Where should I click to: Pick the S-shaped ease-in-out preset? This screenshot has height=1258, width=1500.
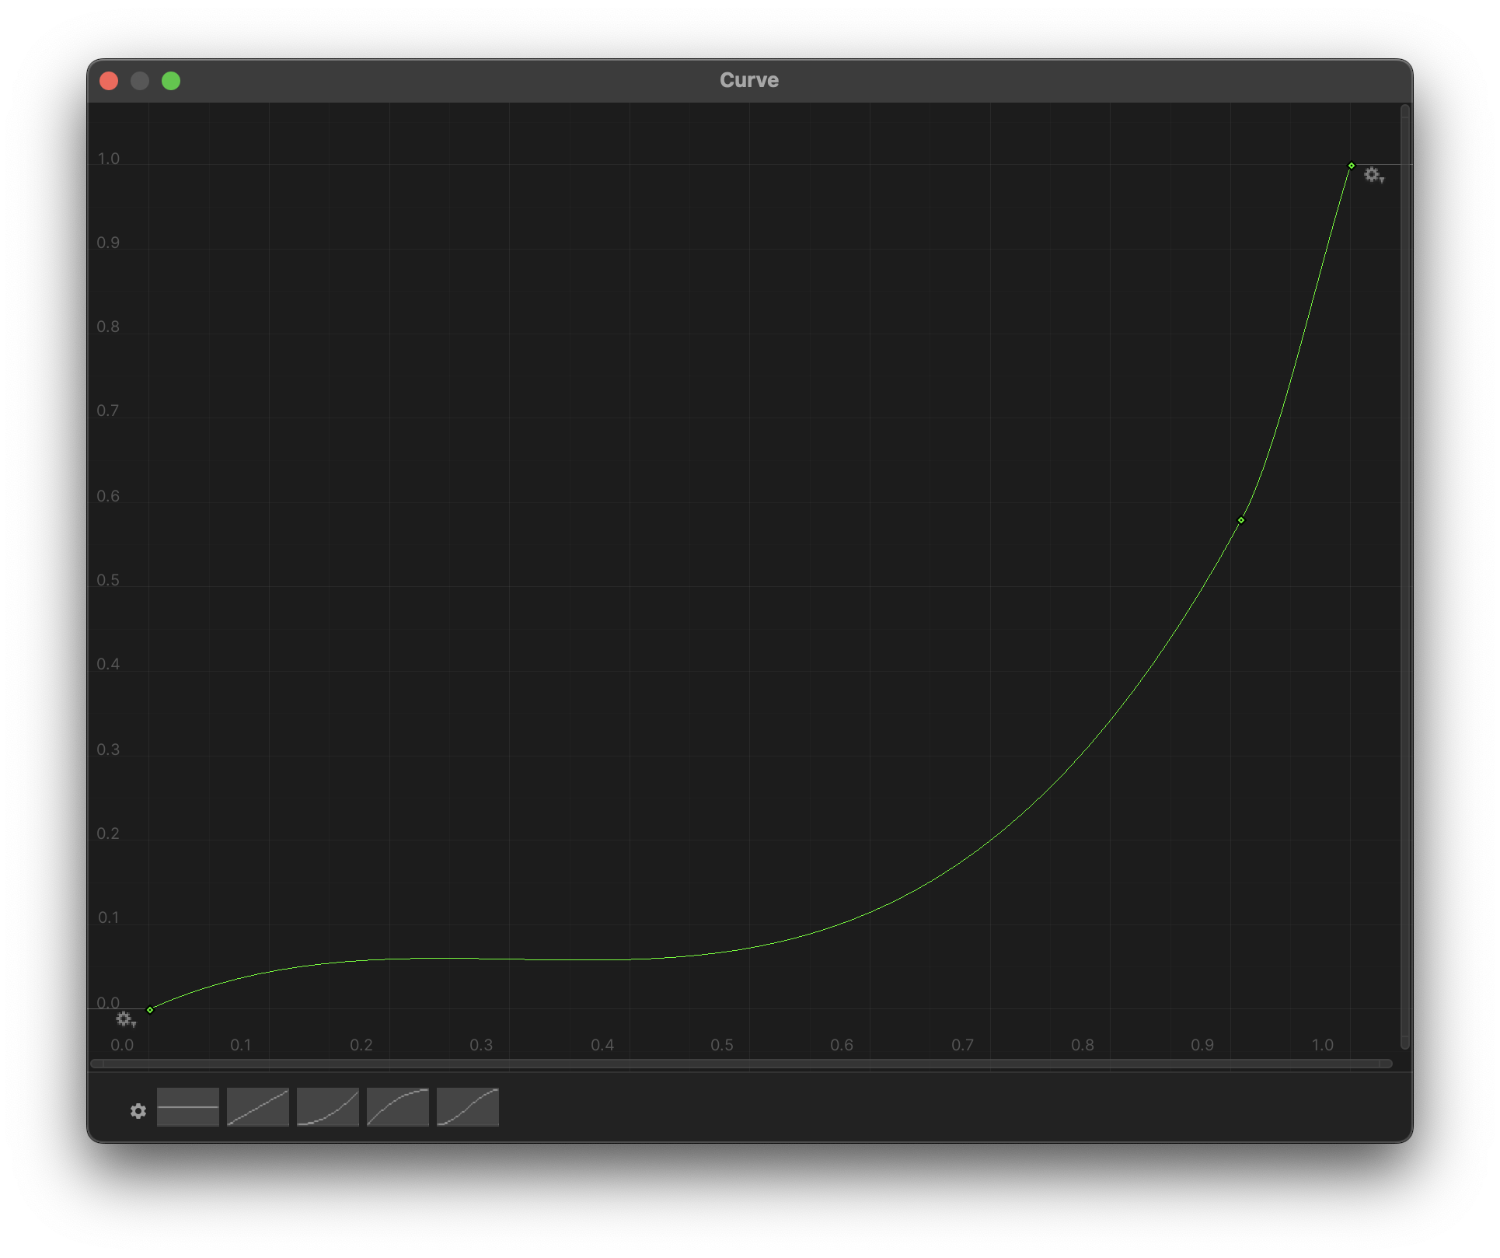pyautogui.click(x=468, y=1107)
